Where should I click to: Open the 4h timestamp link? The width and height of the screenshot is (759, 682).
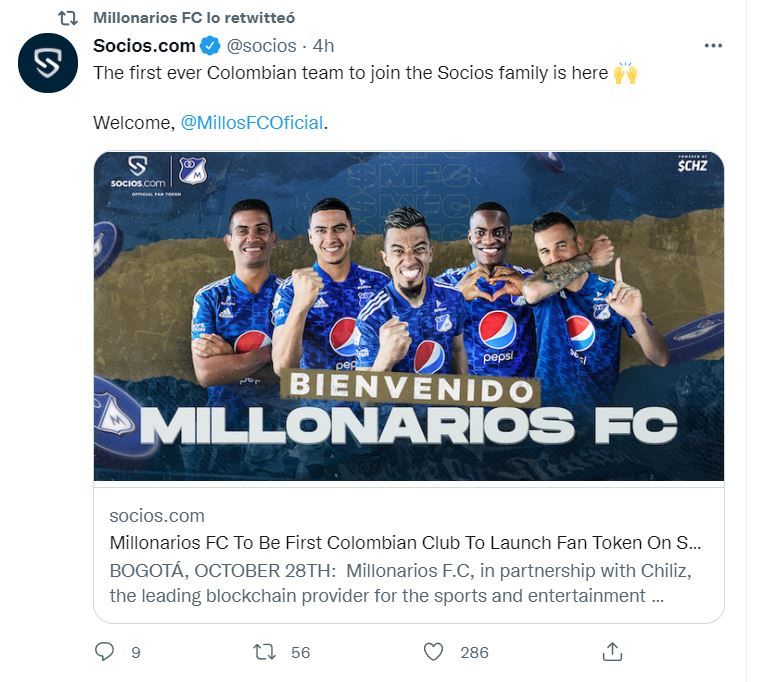click(323, 46)
